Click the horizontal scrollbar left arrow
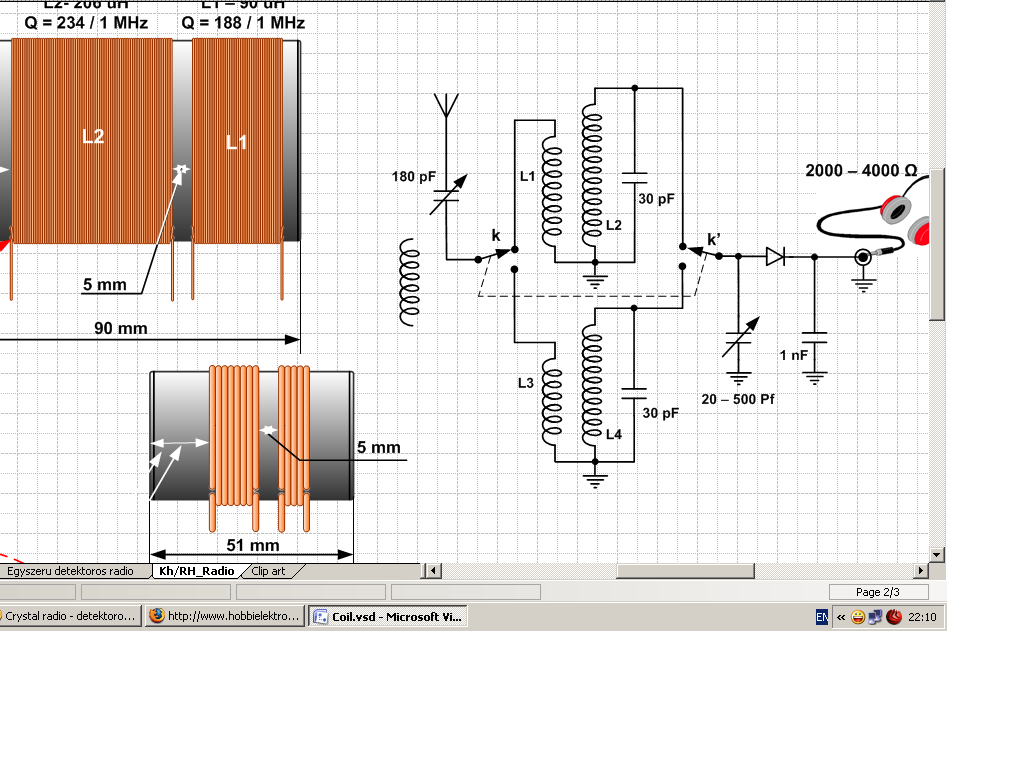The height and width of the screenshot is (768, 1024). point(432,571)
